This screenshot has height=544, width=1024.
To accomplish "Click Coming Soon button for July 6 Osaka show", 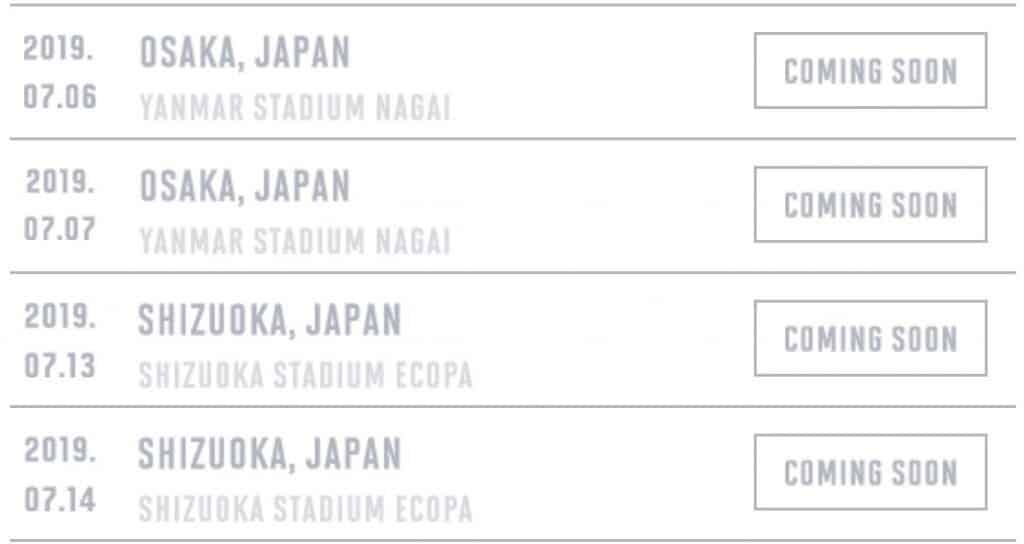I will click(x=870, y=71).
